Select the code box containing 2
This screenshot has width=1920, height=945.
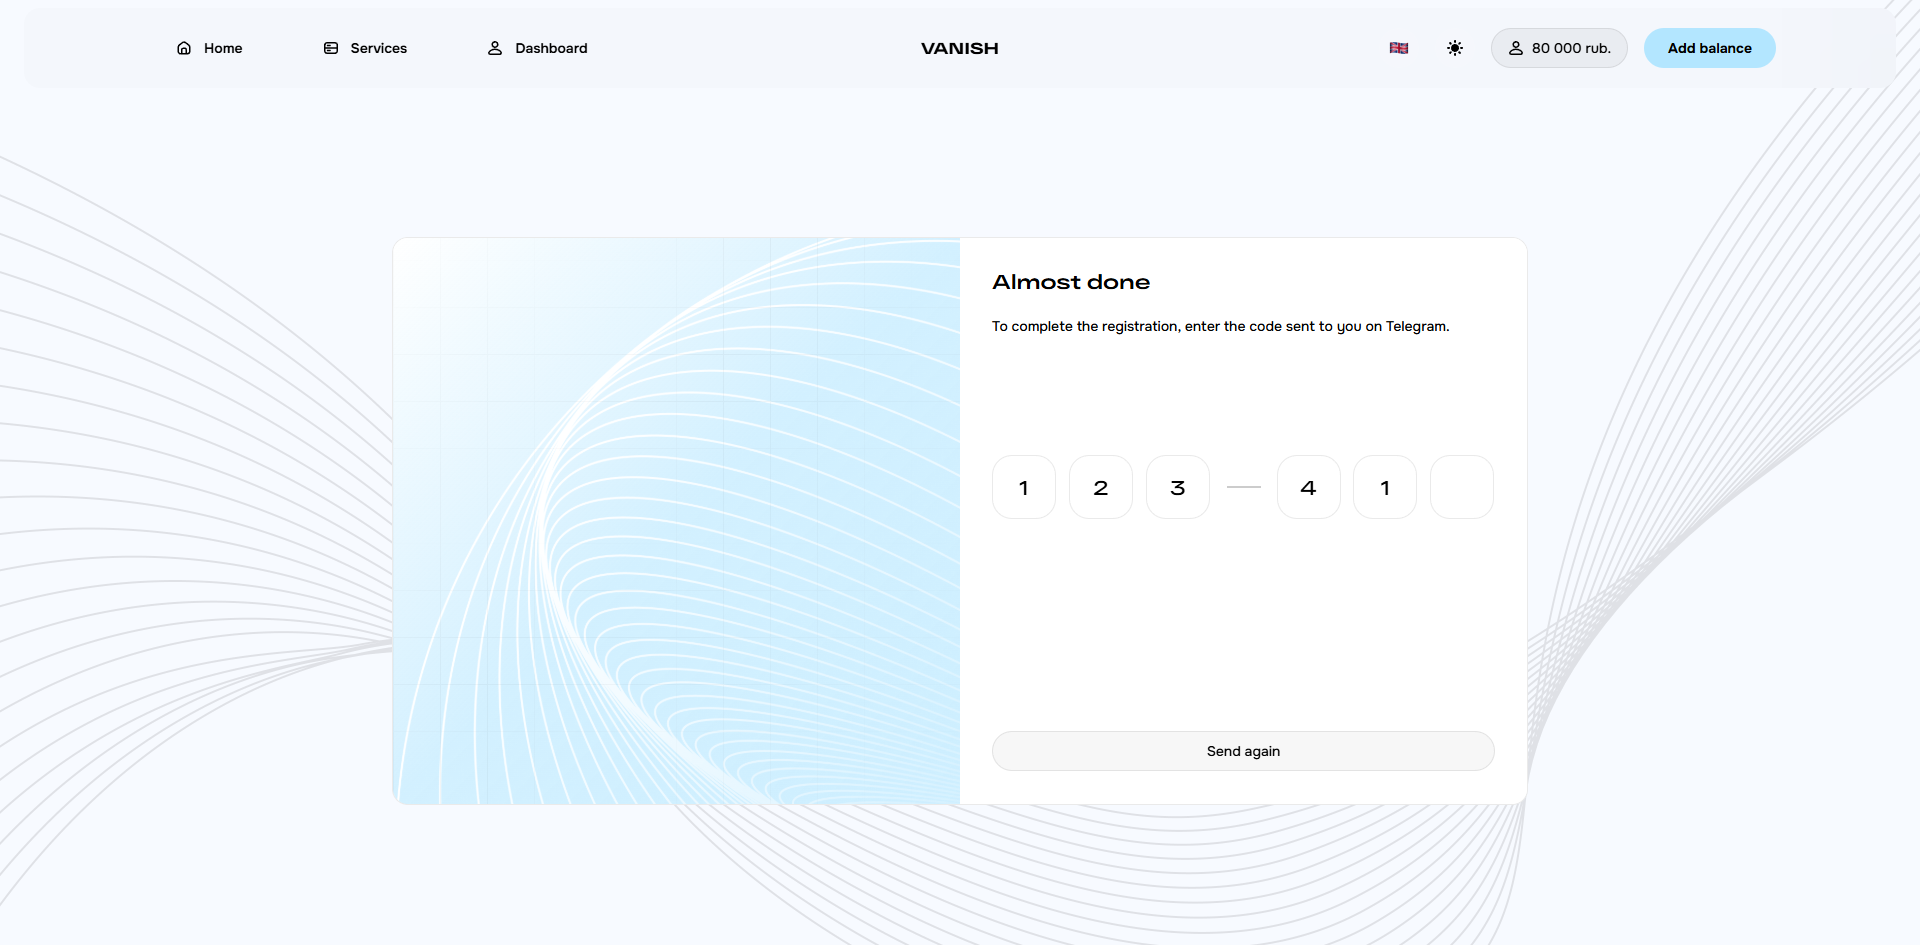pos(1100,487)
